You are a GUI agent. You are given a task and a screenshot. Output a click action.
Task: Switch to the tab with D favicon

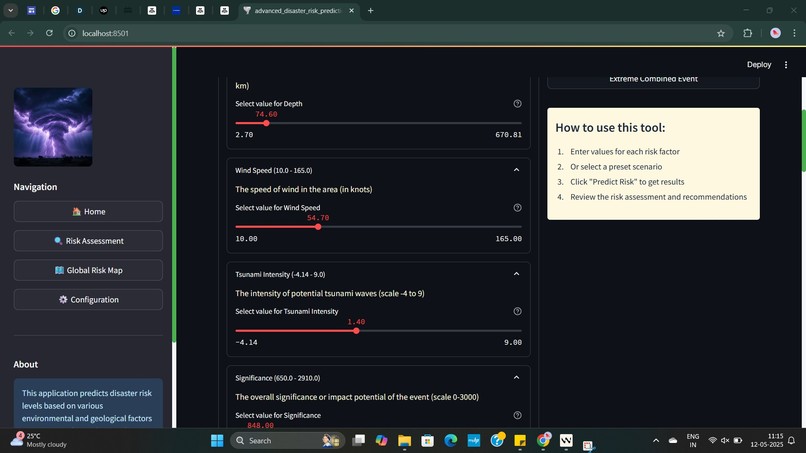(x=79, y=10)
